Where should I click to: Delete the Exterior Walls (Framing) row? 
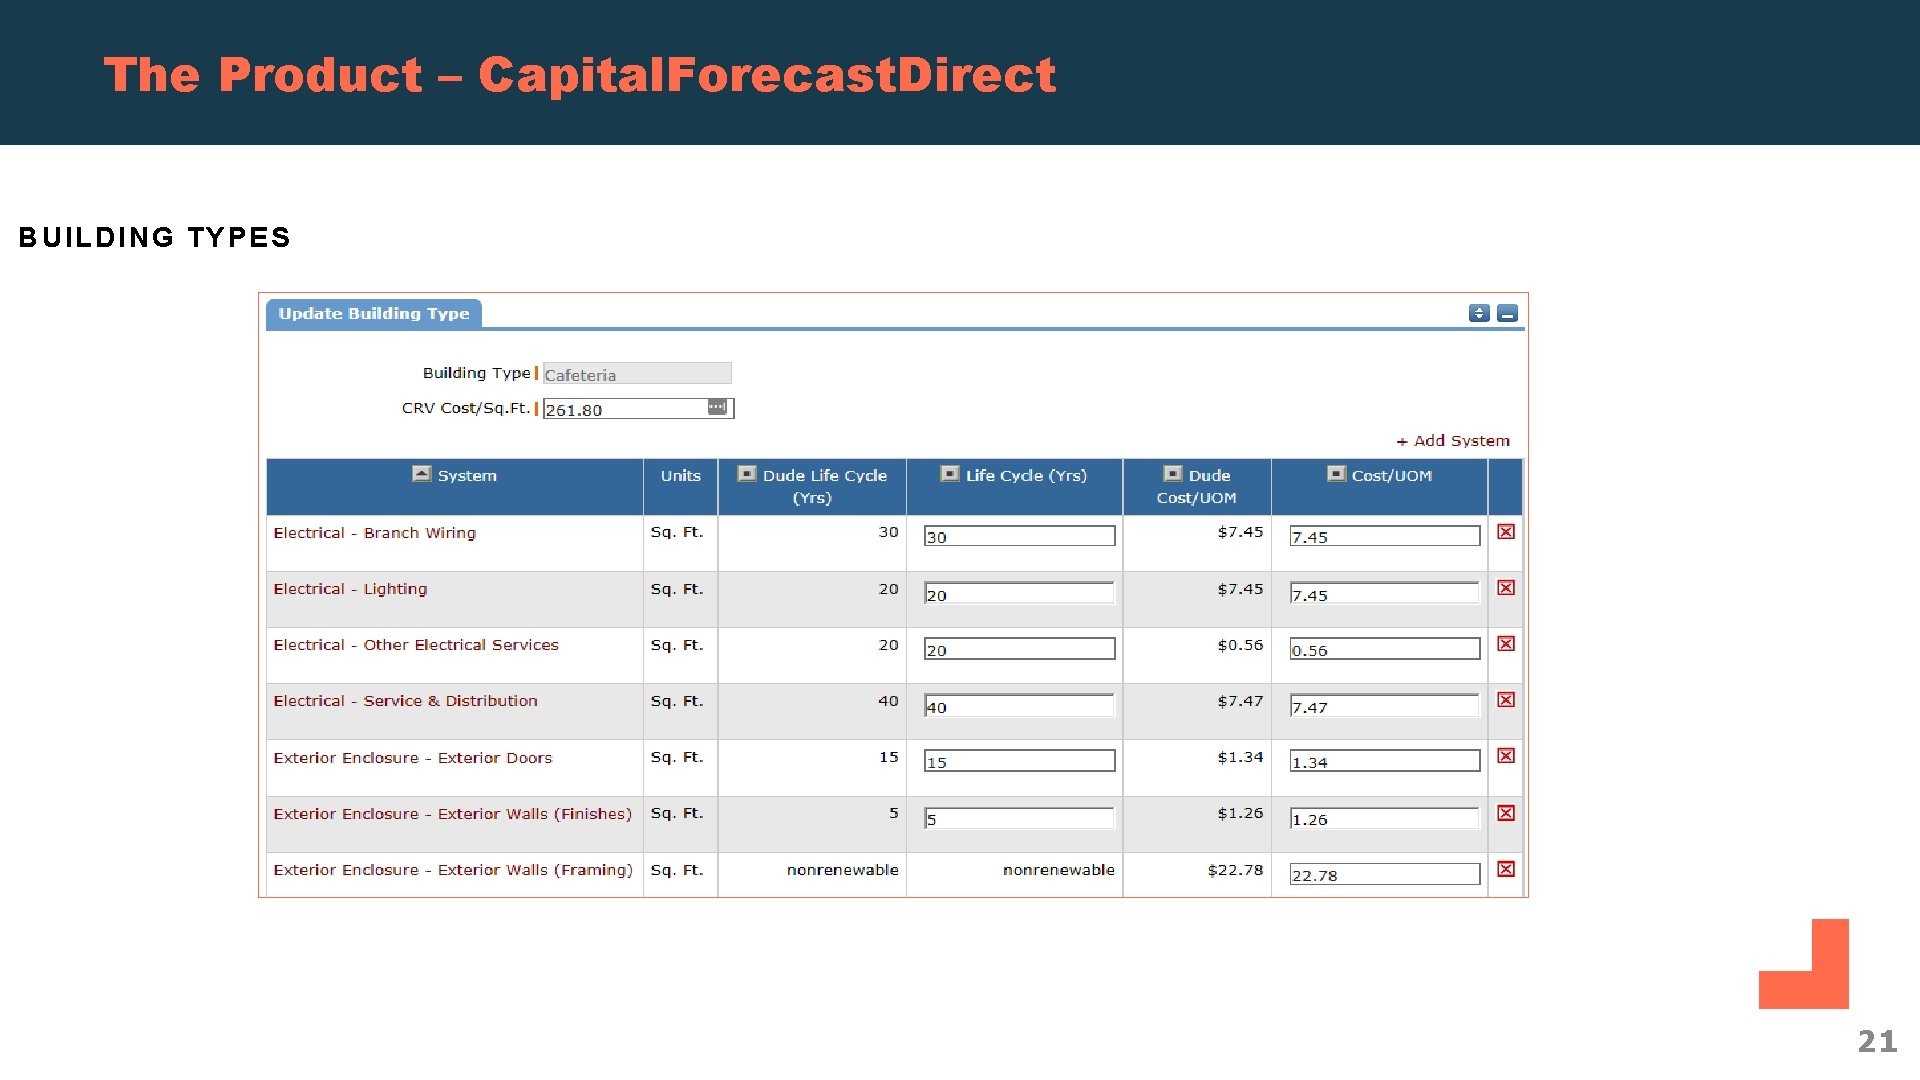point(1505,869)
